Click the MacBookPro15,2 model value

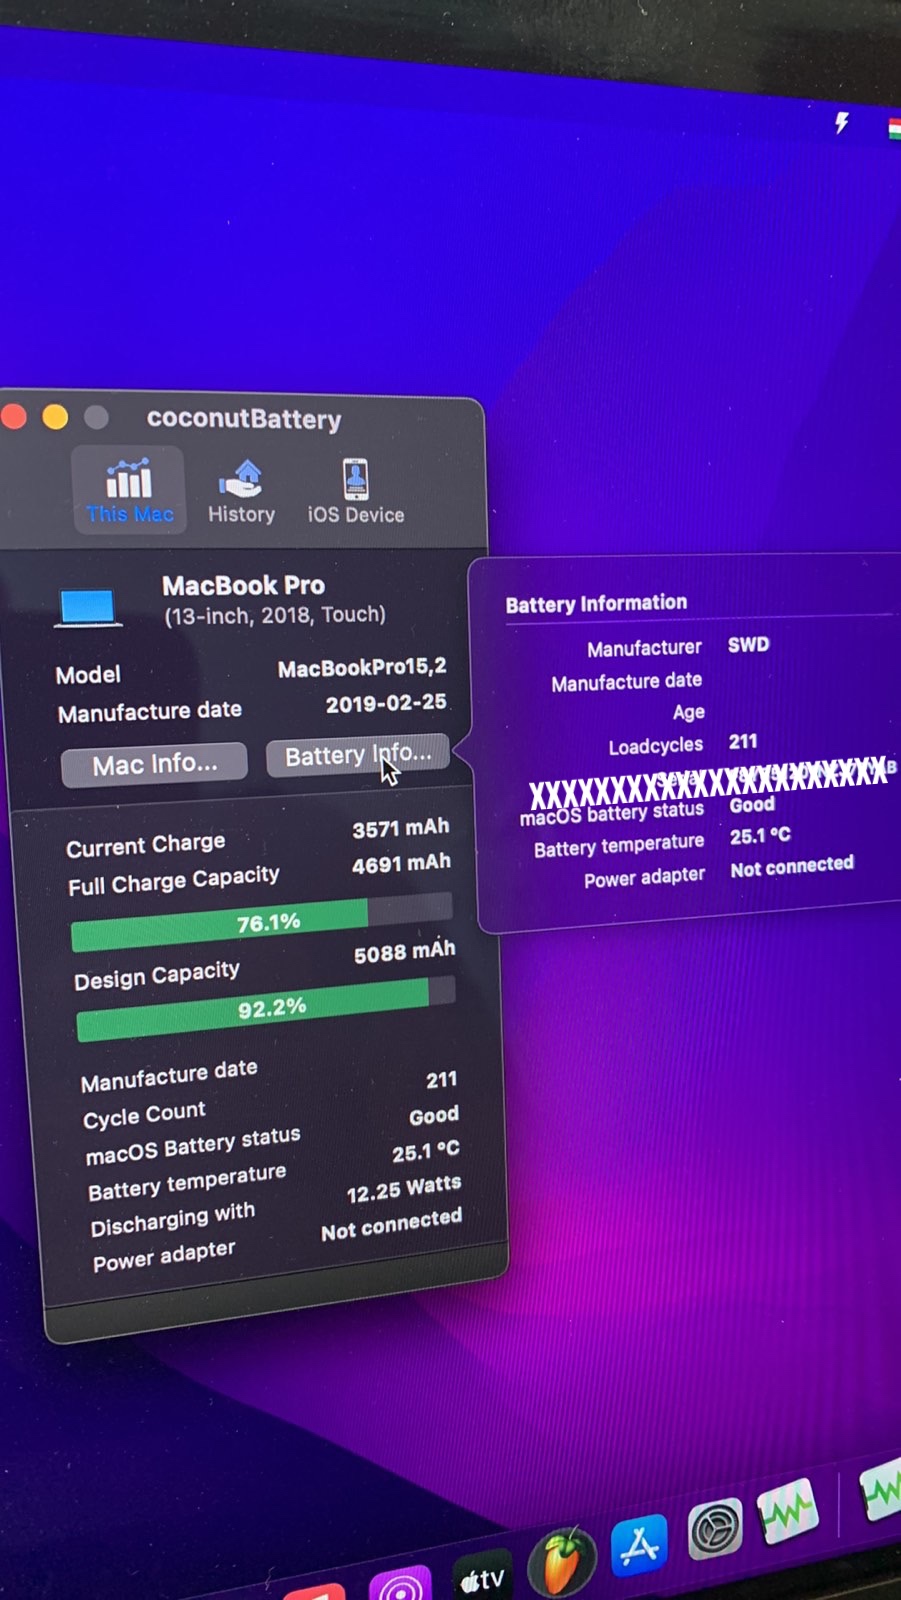362,667
